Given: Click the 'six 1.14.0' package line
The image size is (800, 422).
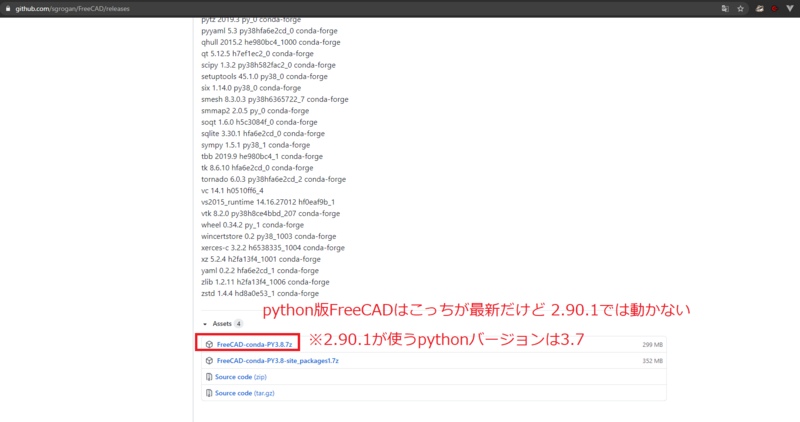Looking at the screenshot, I should tap(251, 88).
